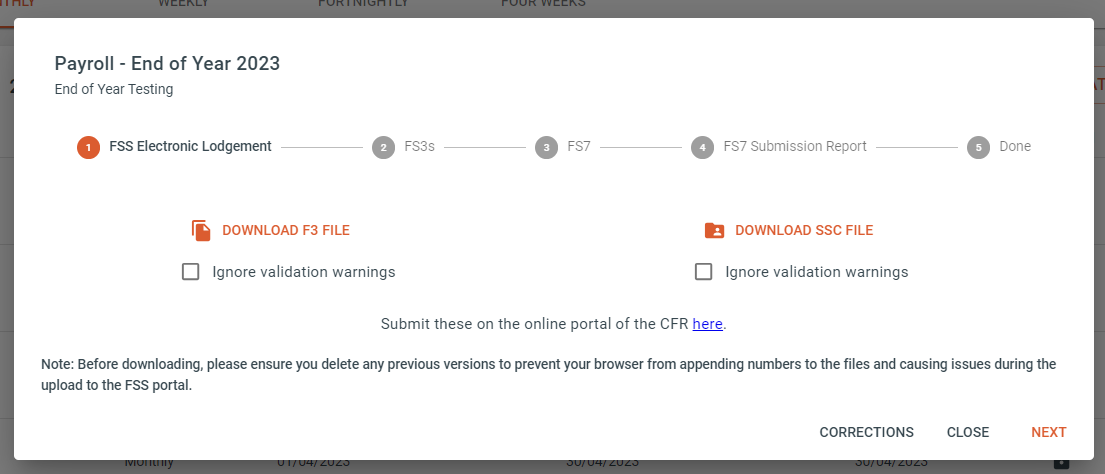The image size is (1105, 474).
Task: Download the F3 file
Action: pyautogui.click(x=285, y=230)
